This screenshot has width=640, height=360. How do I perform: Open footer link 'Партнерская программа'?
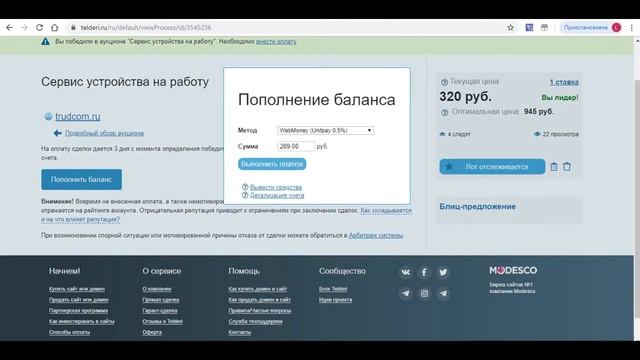click(78, 311)
